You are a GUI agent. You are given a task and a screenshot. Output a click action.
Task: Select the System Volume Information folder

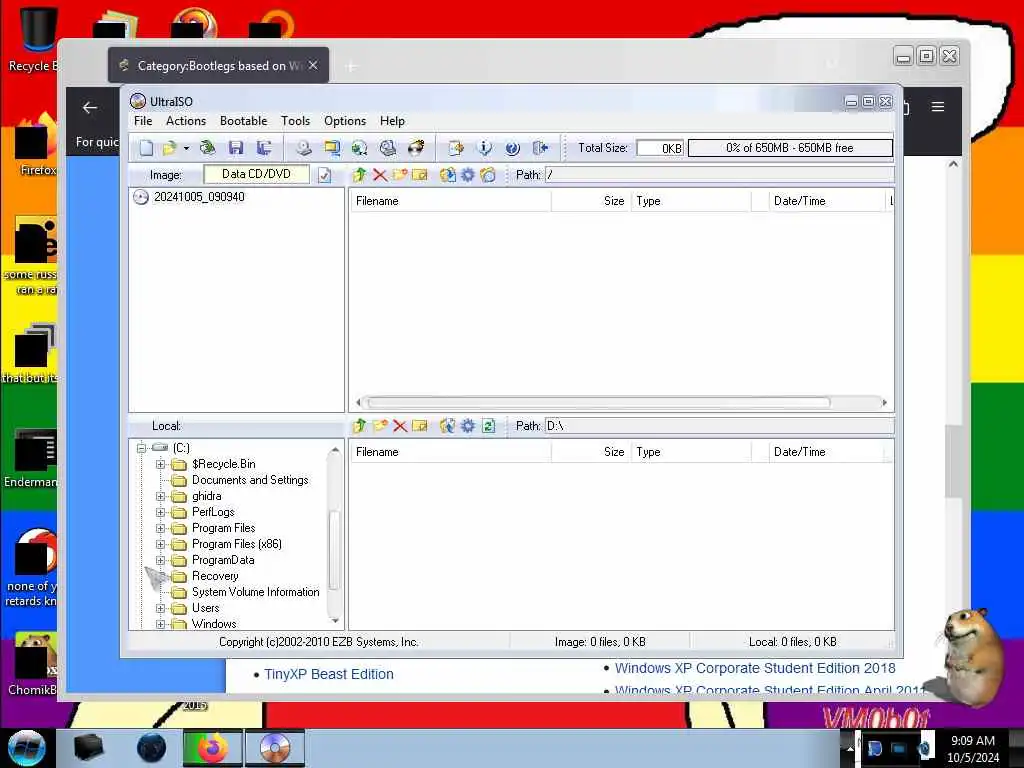coord(255,592)
